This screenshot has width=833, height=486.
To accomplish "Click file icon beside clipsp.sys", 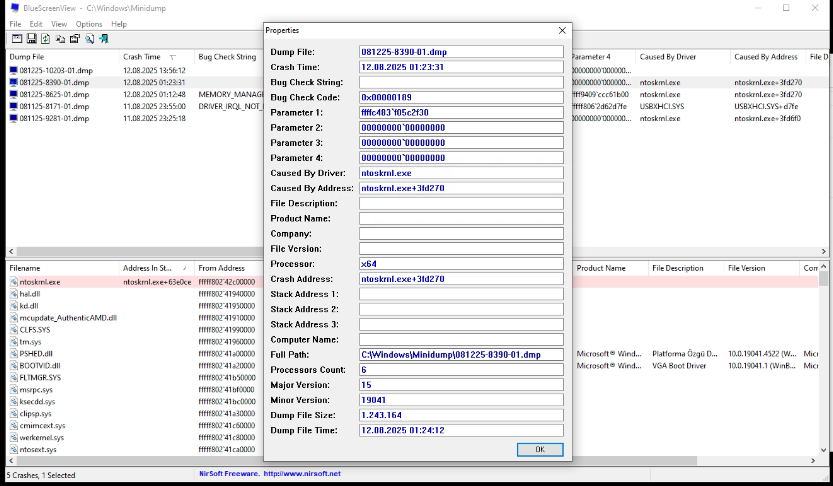I will pos(14,413).
